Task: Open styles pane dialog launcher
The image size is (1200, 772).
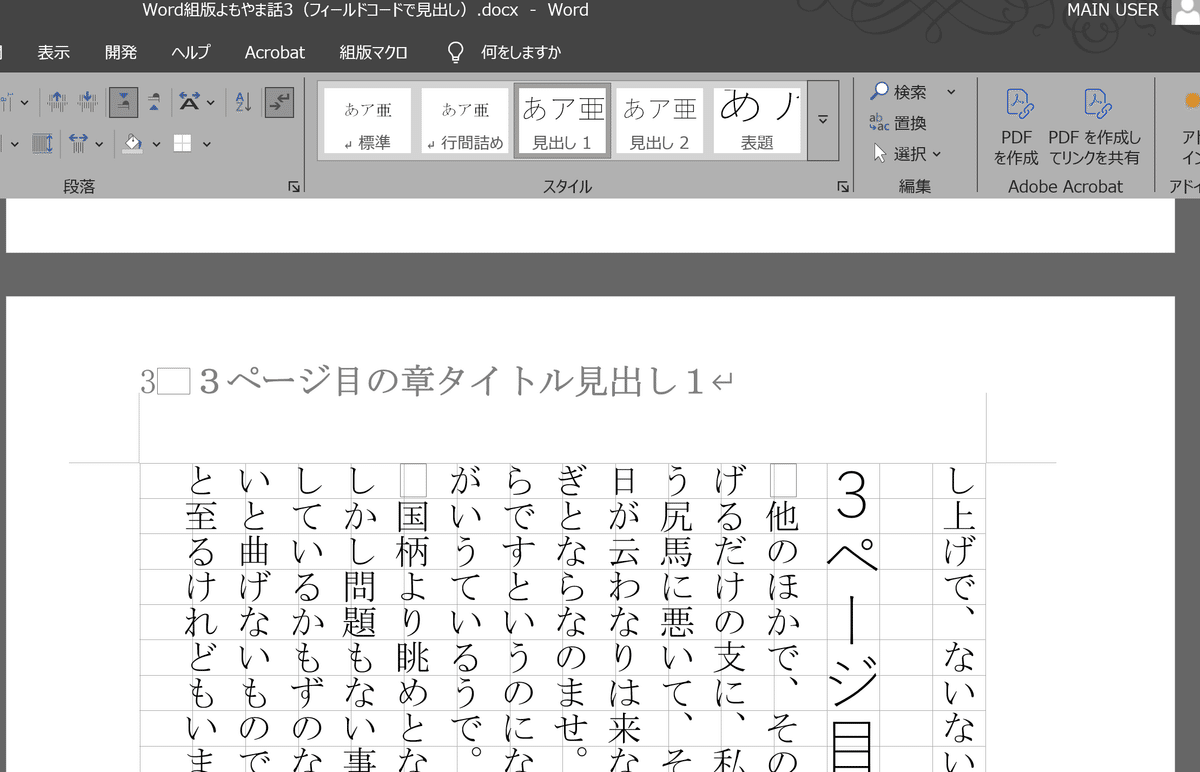Action: pyautogui.click(x=843, y=186)
